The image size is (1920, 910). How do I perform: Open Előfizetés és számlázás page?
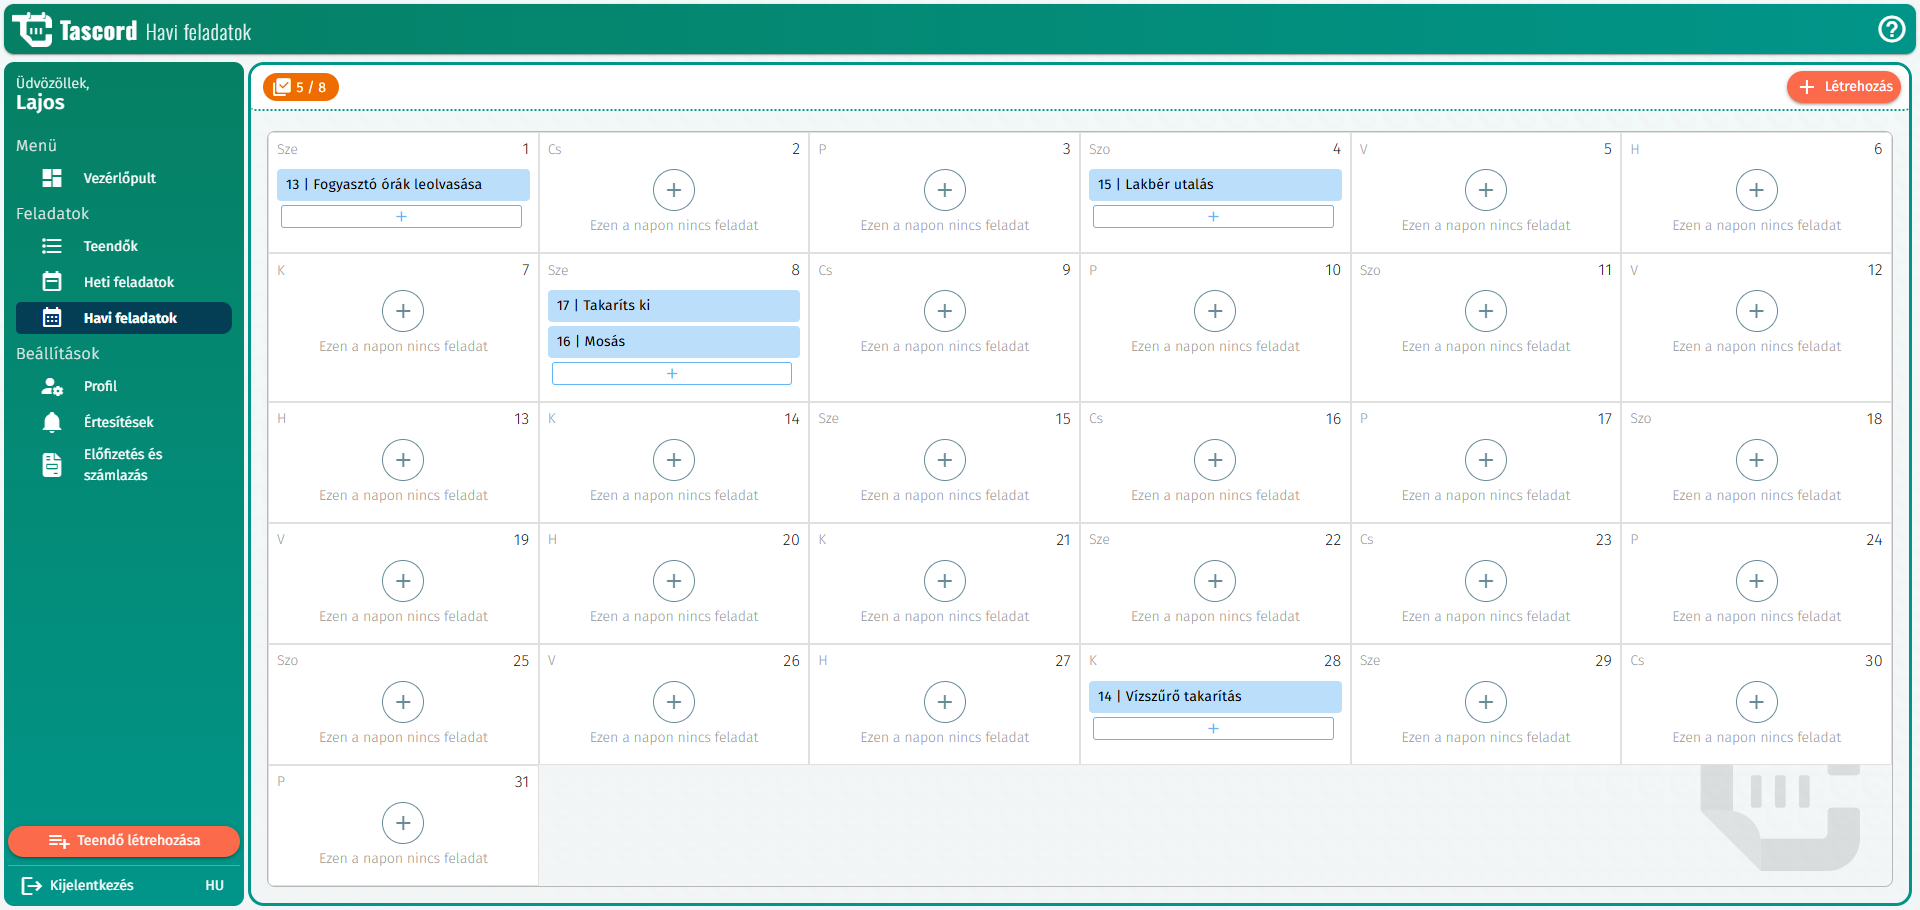click(122, 464)
